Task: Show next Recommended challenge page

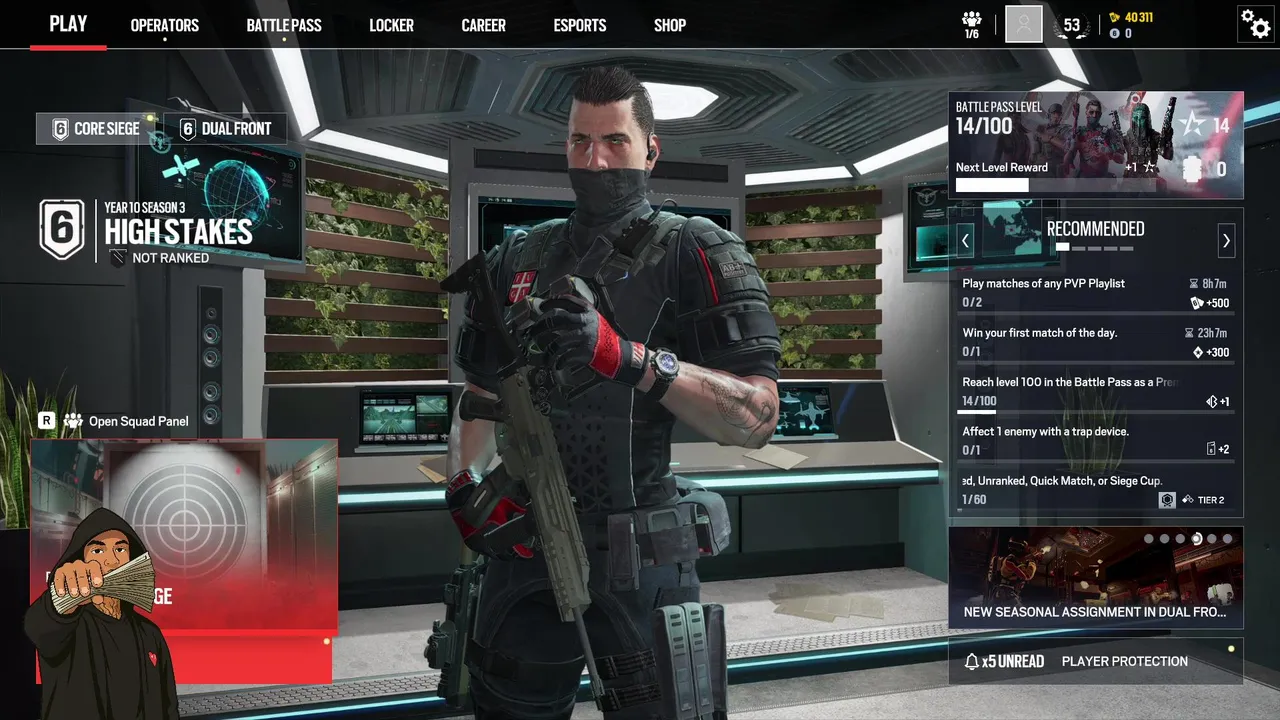Action: pos(1226,240)
